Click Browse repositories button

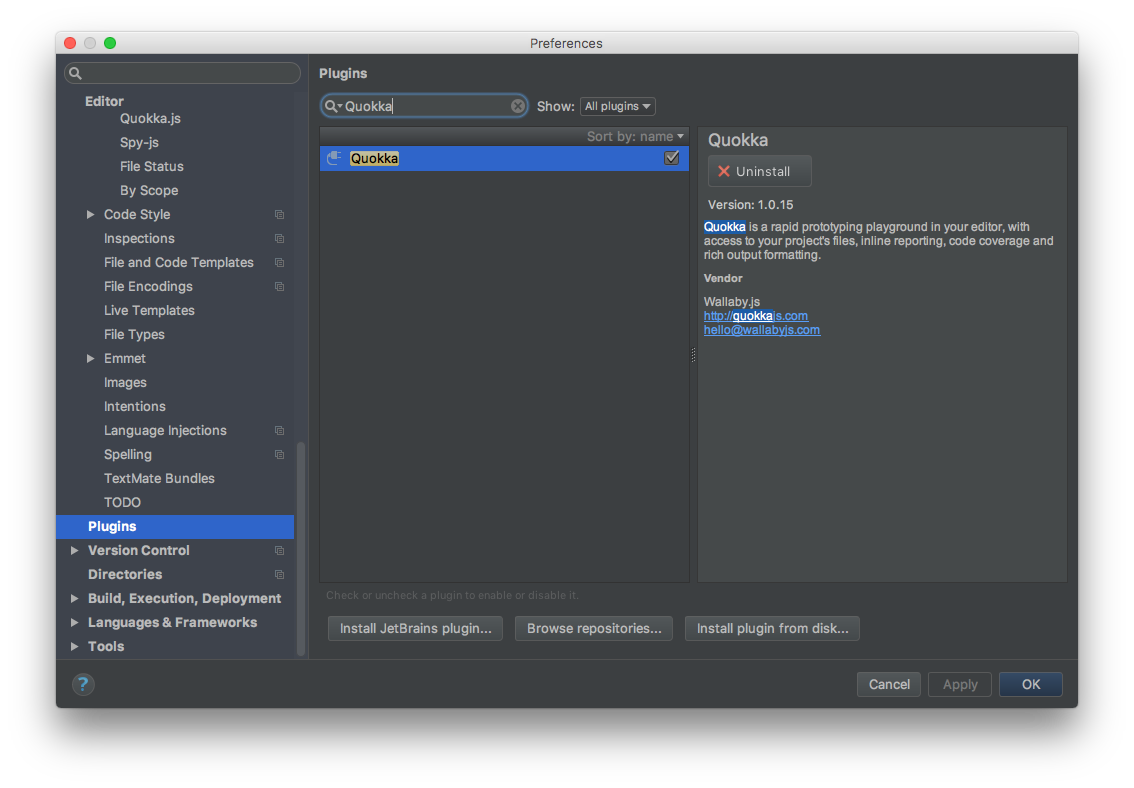click(594, 628)
